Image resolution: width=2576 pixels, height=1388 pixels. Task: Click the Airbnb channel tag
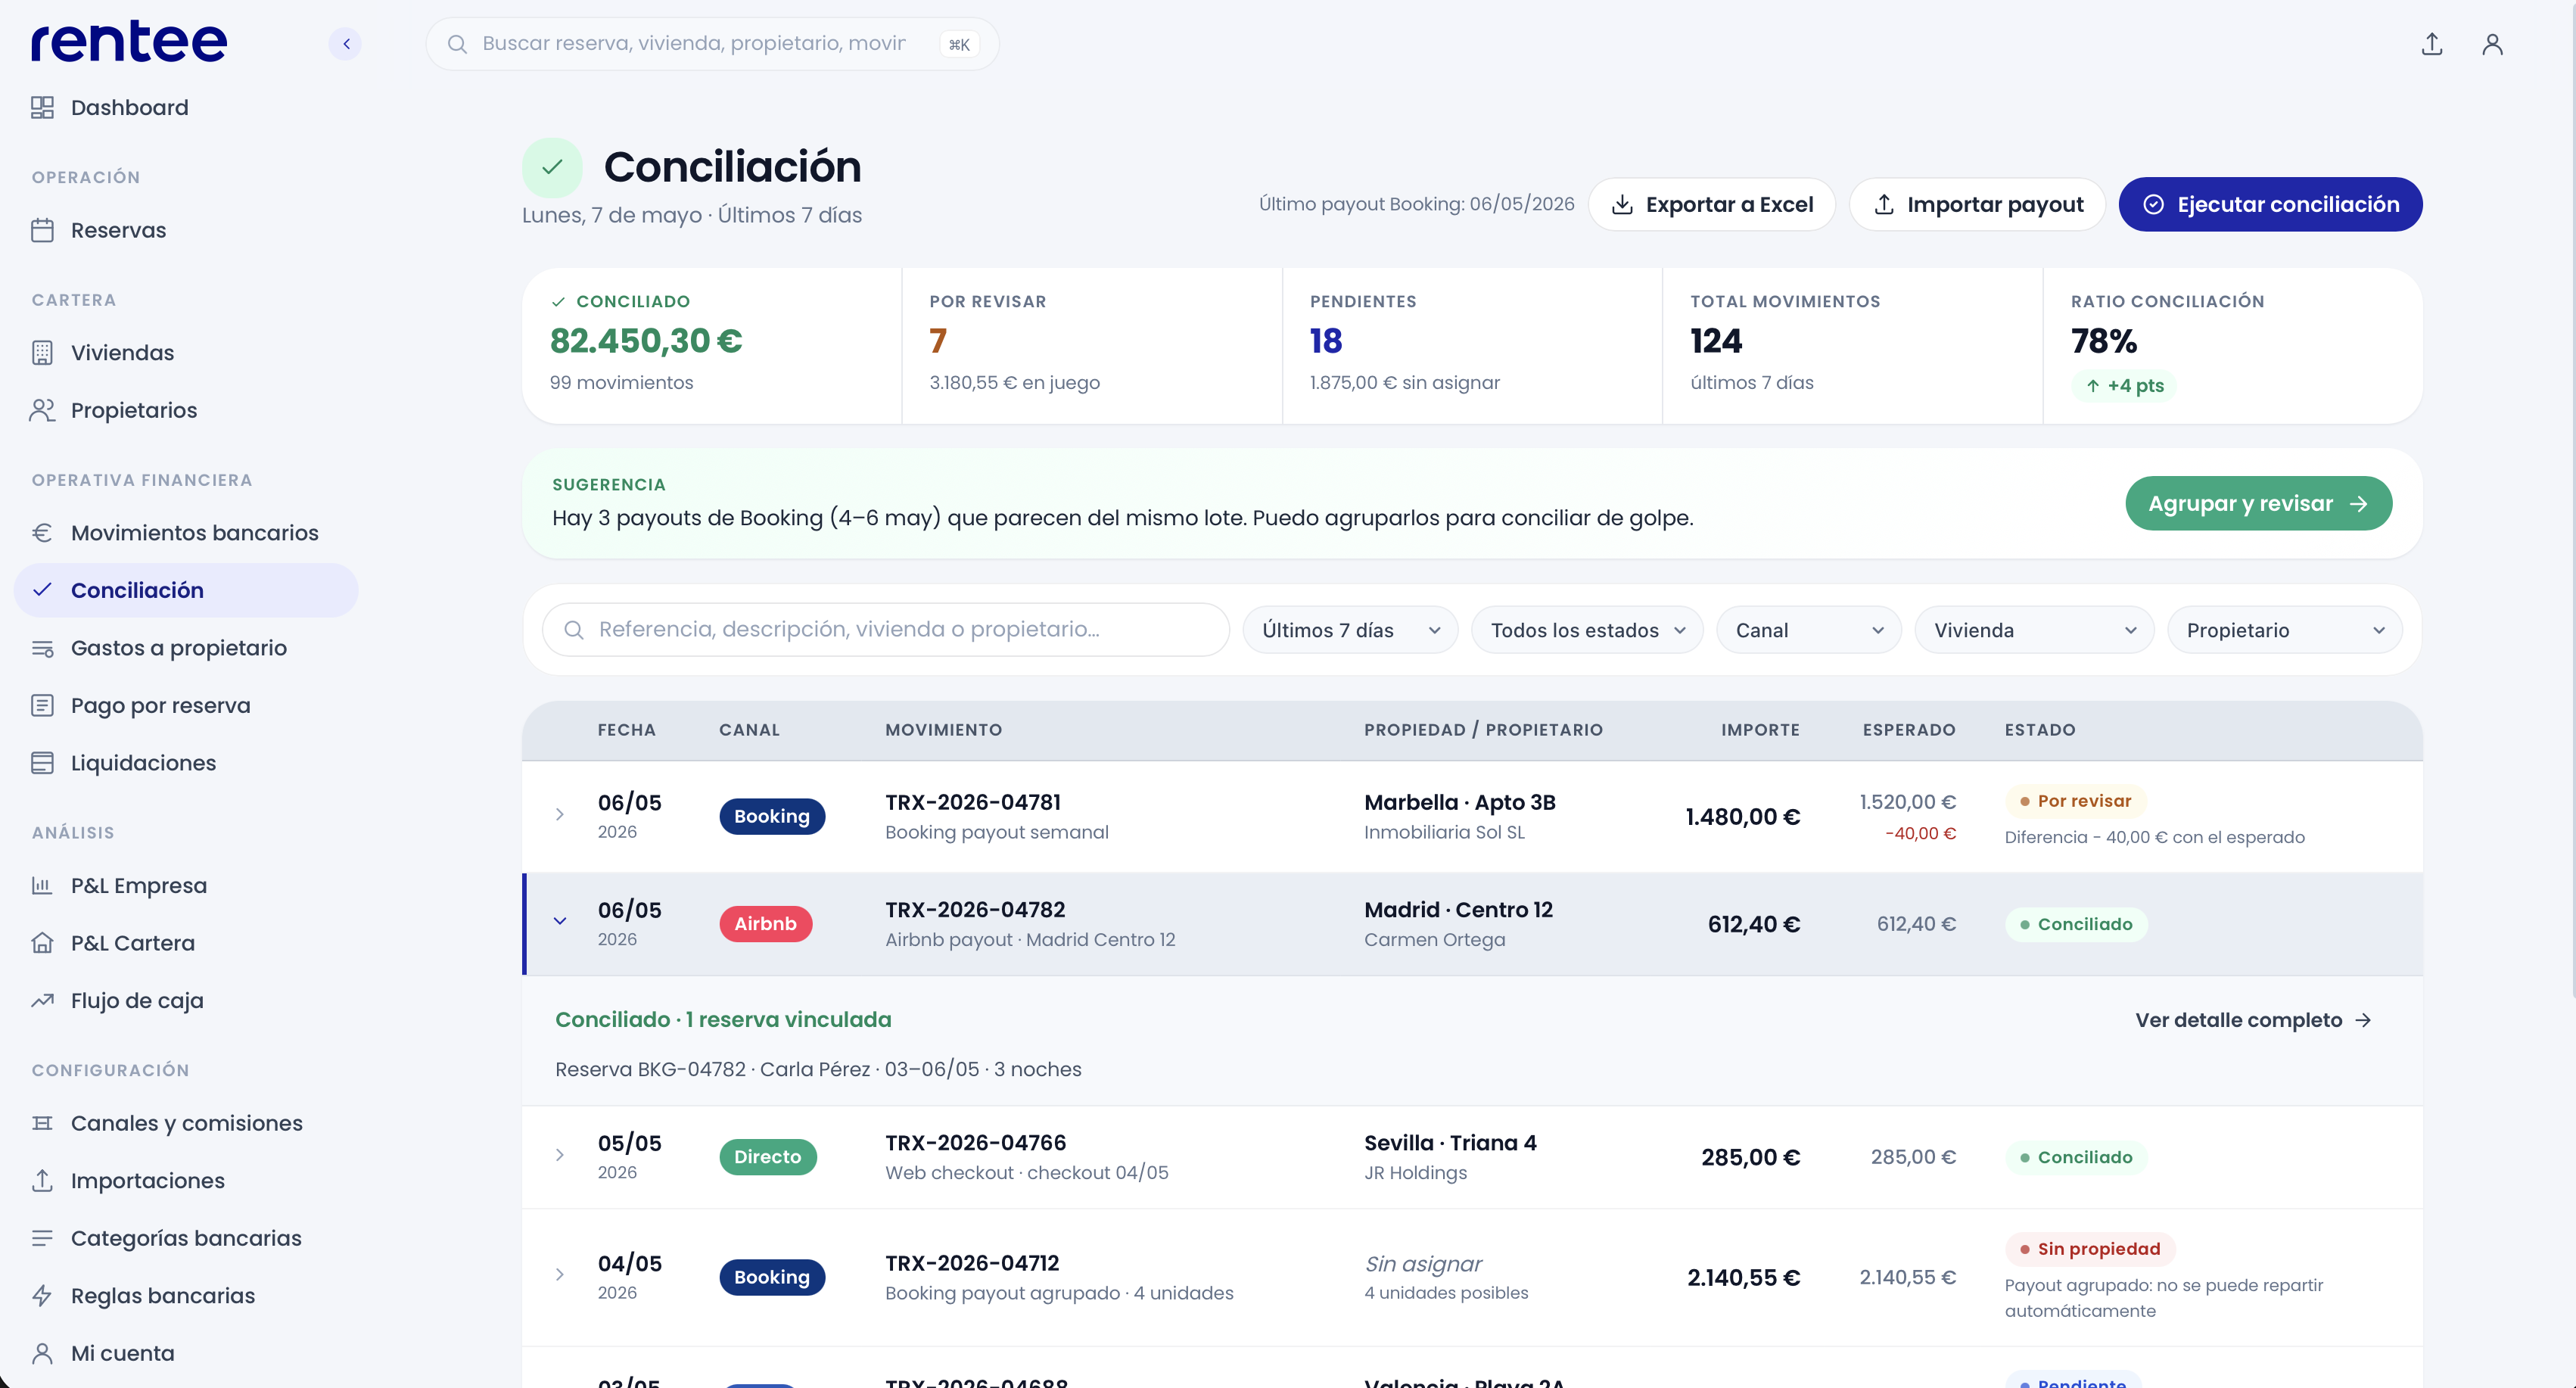tap(766, 923)
